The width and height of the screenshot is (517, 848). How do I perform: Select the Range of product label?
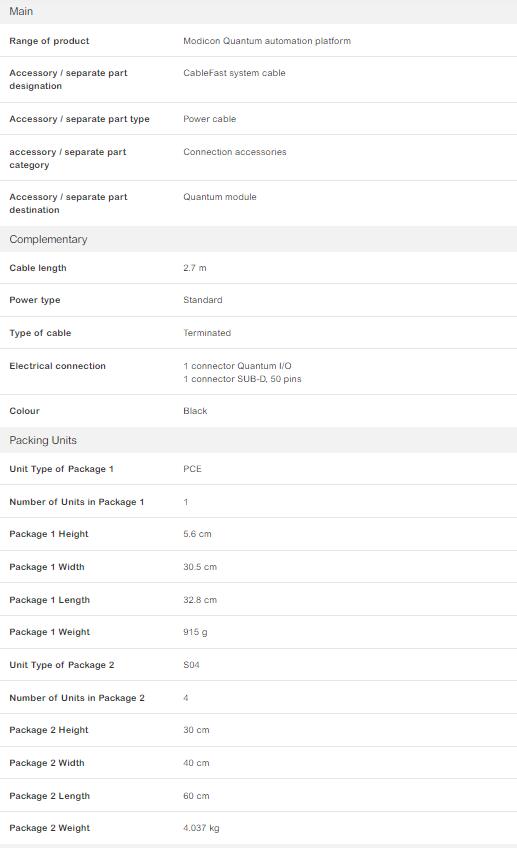click(49, 41)
